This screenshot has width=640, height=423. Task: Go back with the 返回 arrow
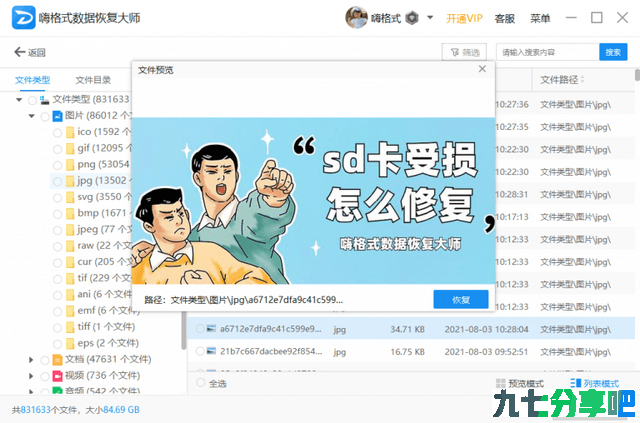tap(30, 52)
